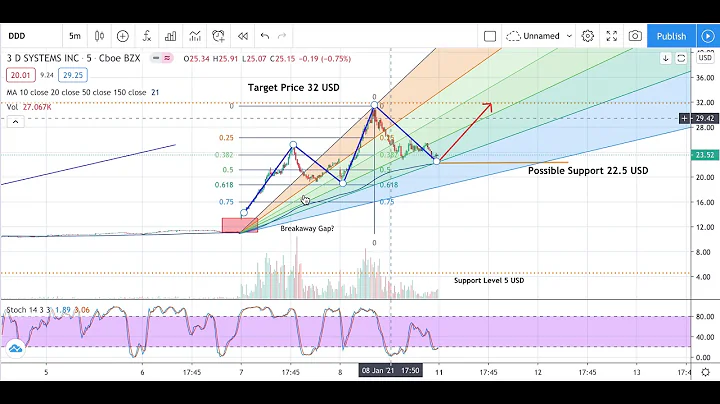
Task: Open the DDD symbol search
Action: pyautogui.click(x=17, y=36)
